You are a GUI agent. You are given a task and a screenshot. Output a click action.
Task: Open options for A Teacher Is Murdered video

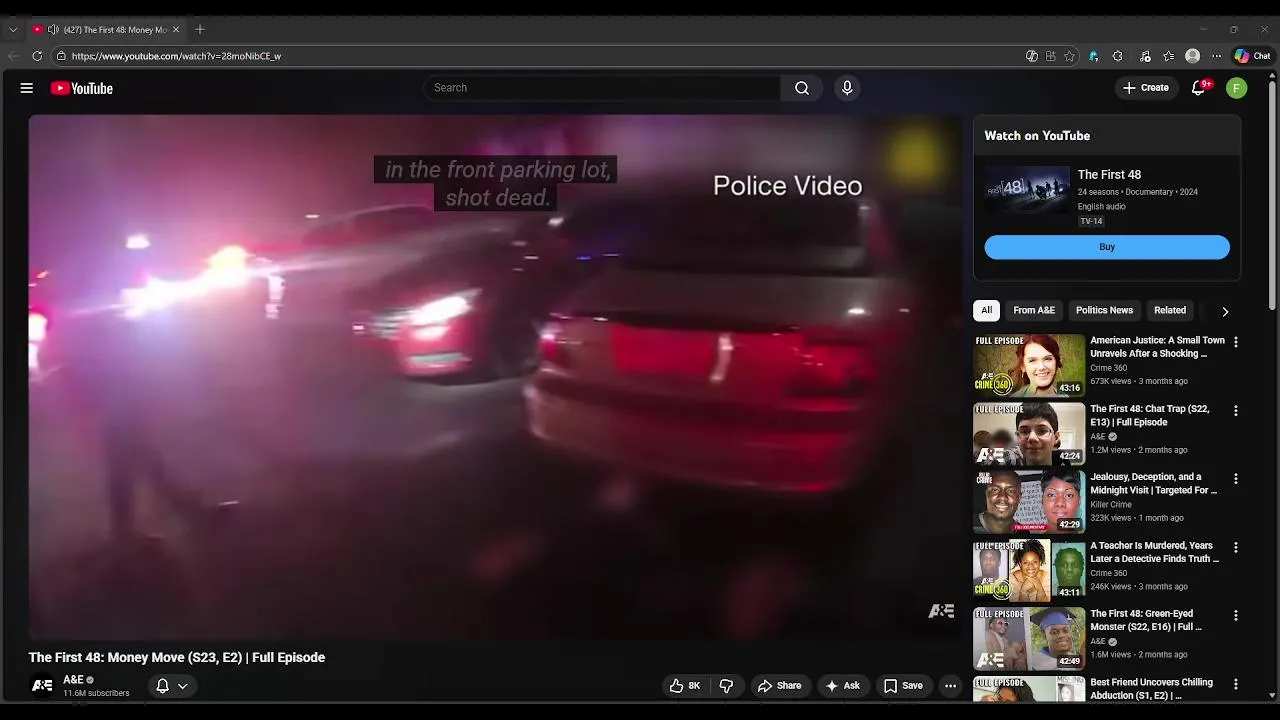1236,548
